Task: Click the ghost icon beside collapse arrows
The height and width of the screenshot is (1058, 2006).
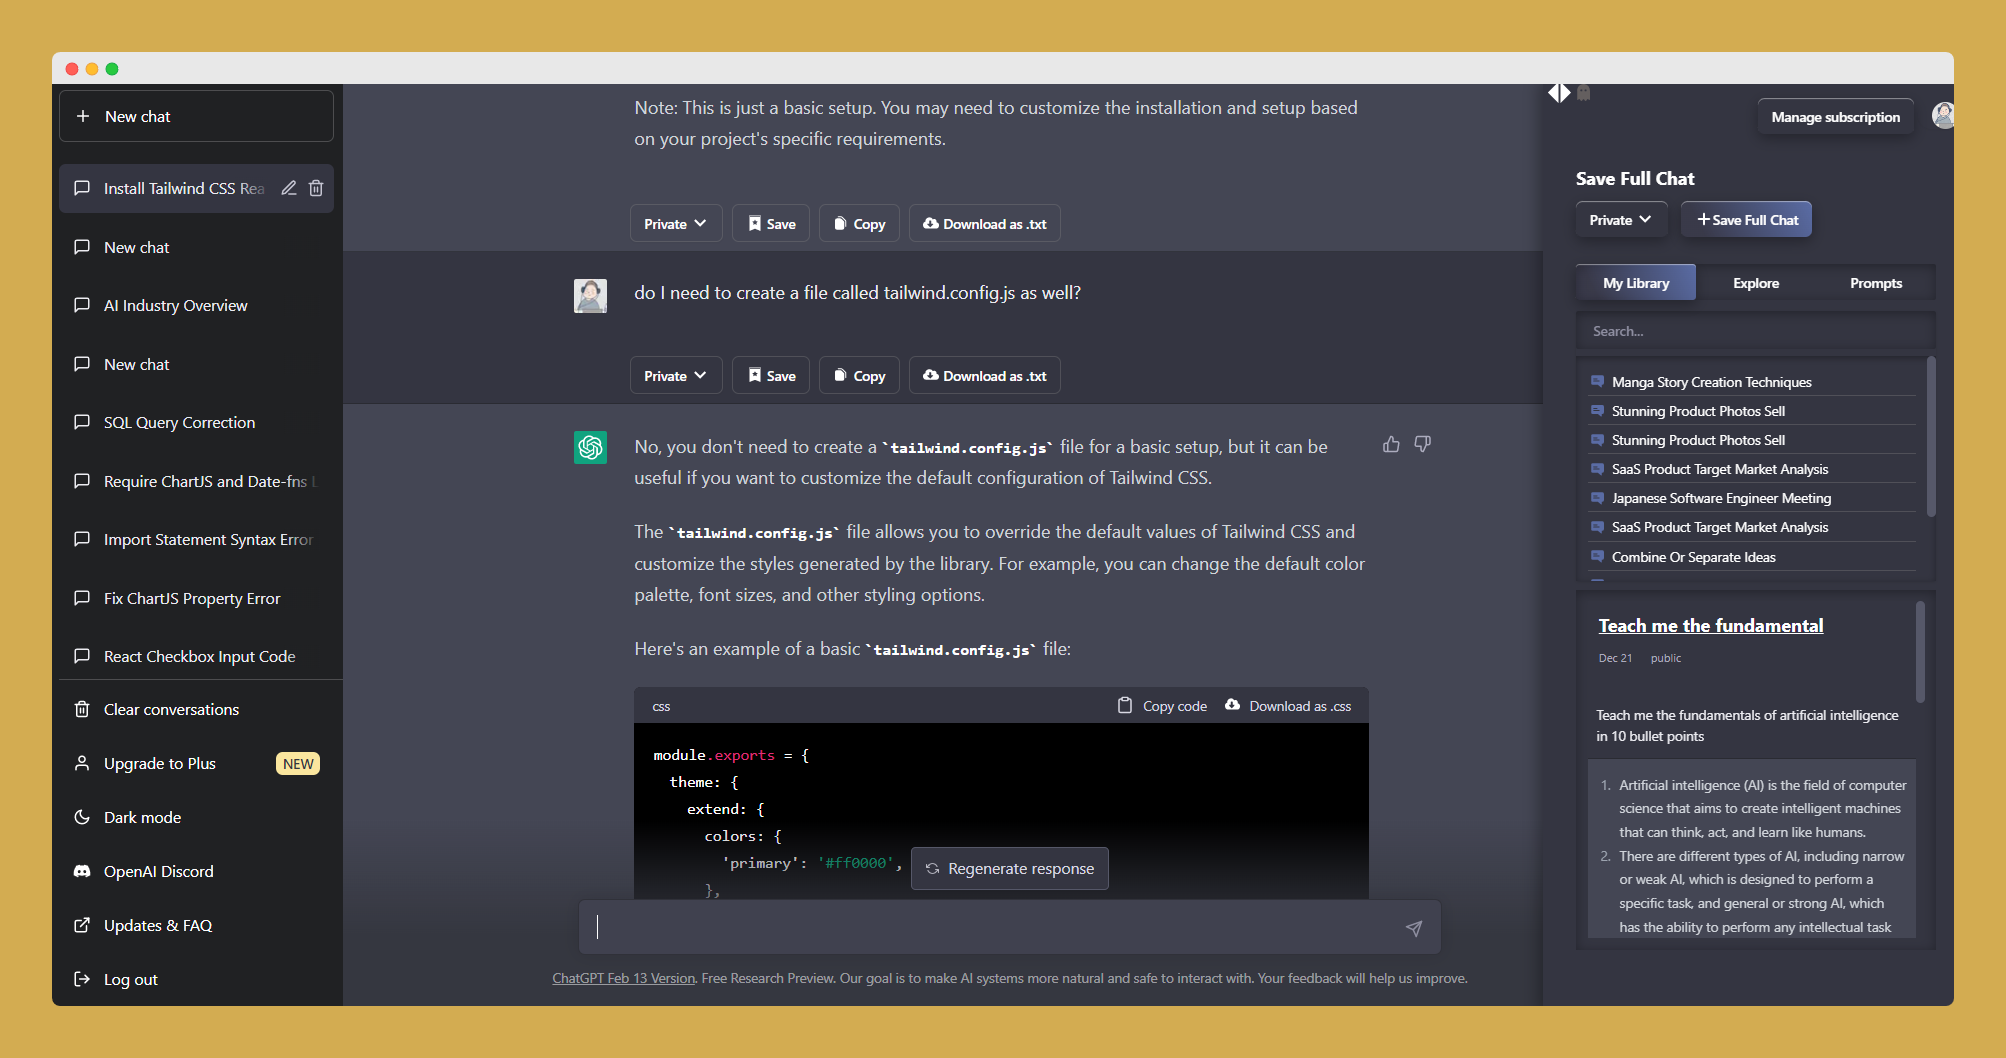Action: [1584, 93]
